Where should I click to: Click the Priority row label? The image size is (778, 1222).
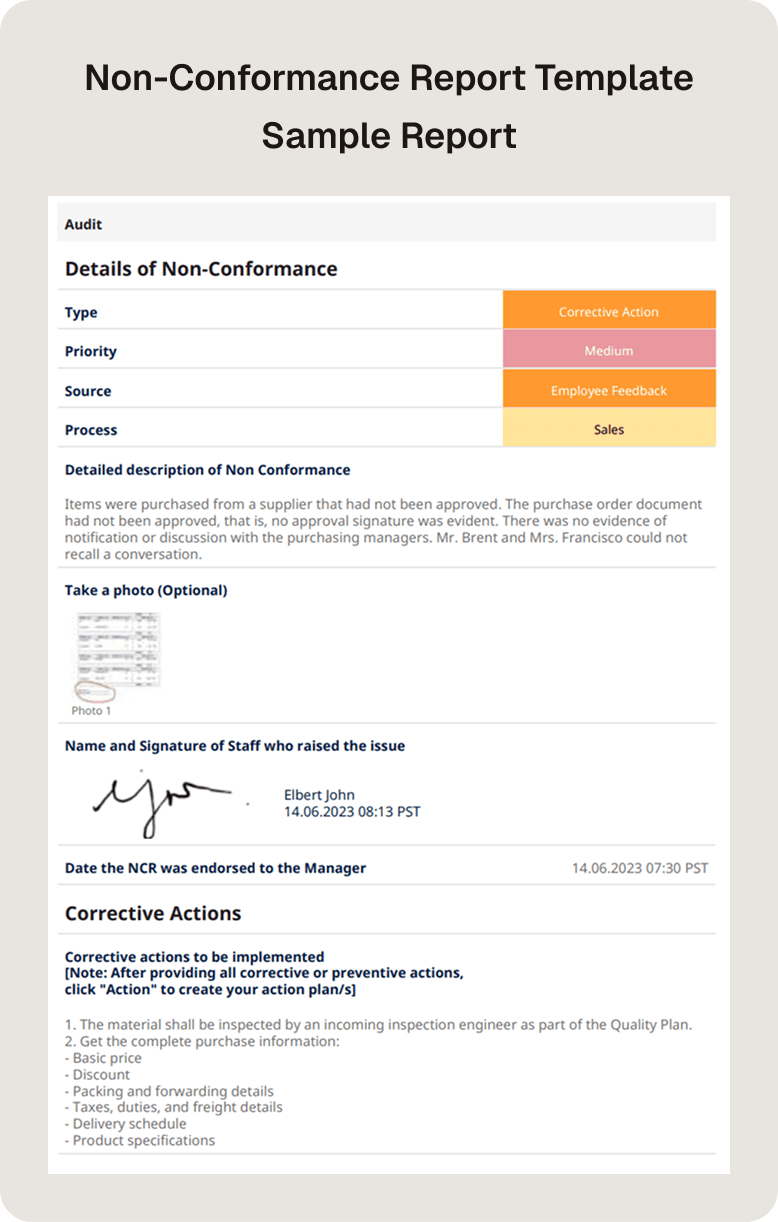coord(91,351)
